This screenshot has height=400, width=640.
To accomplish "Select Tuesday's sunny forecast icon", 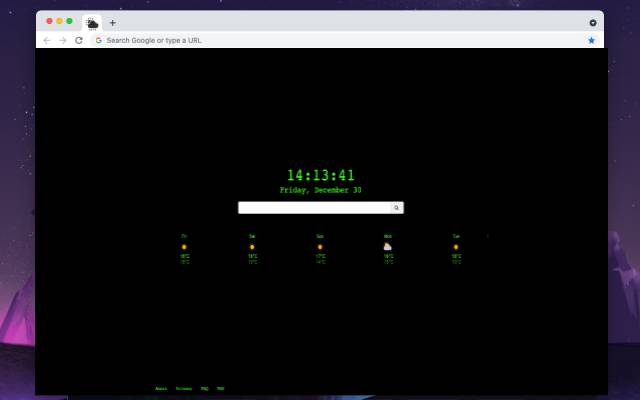I will click(456, 247).
